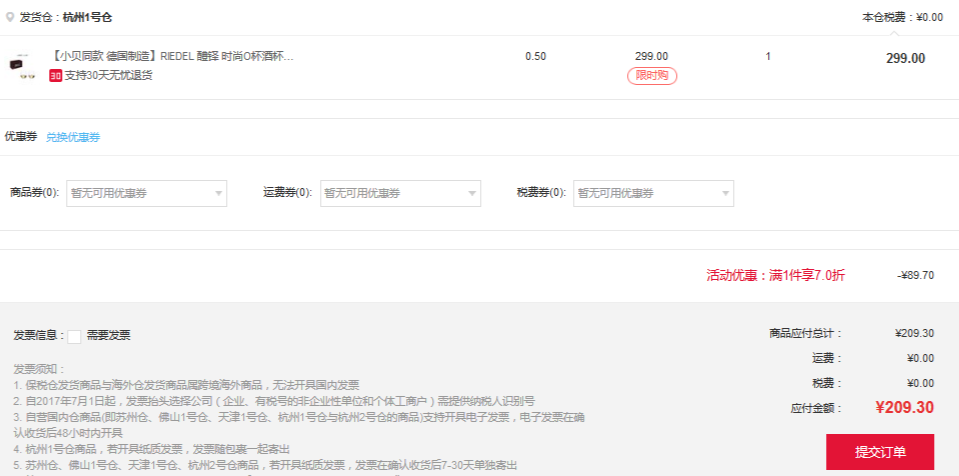Click the -¥89.70 discount amount
The image size is (959, 476).
(915, 275)
